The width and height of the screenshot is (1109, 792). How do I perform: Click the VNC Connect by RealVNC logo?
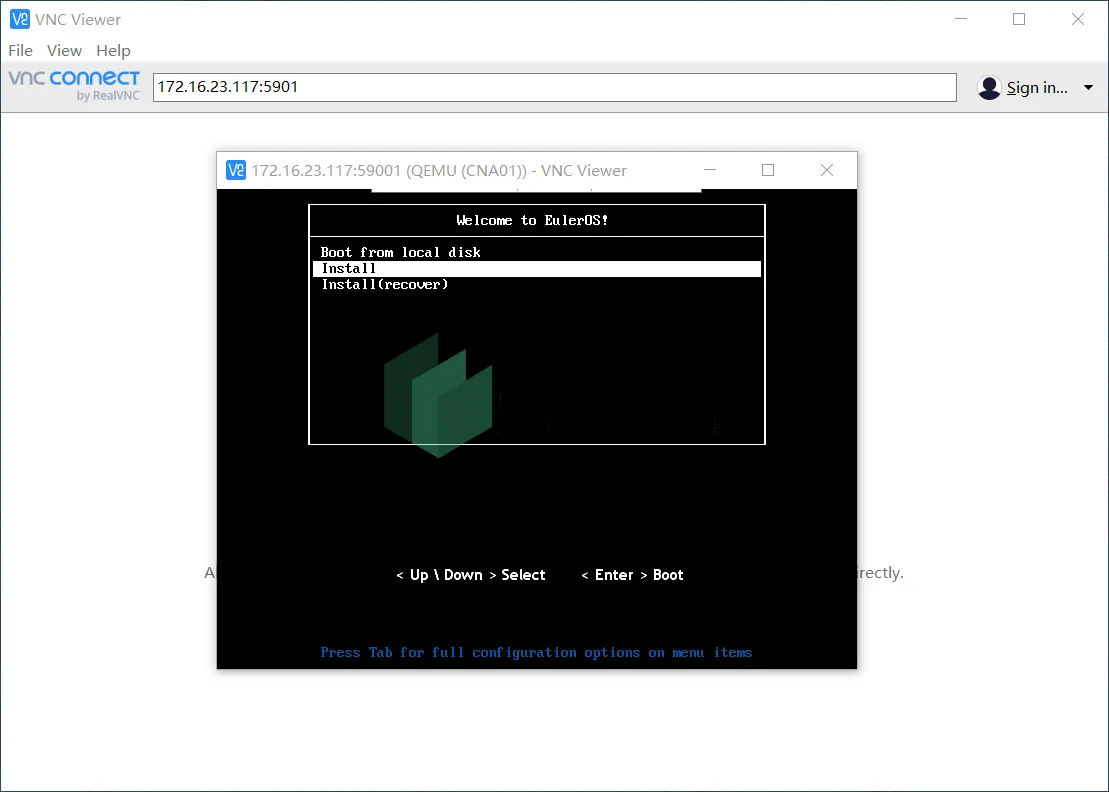tap(74, 86)
